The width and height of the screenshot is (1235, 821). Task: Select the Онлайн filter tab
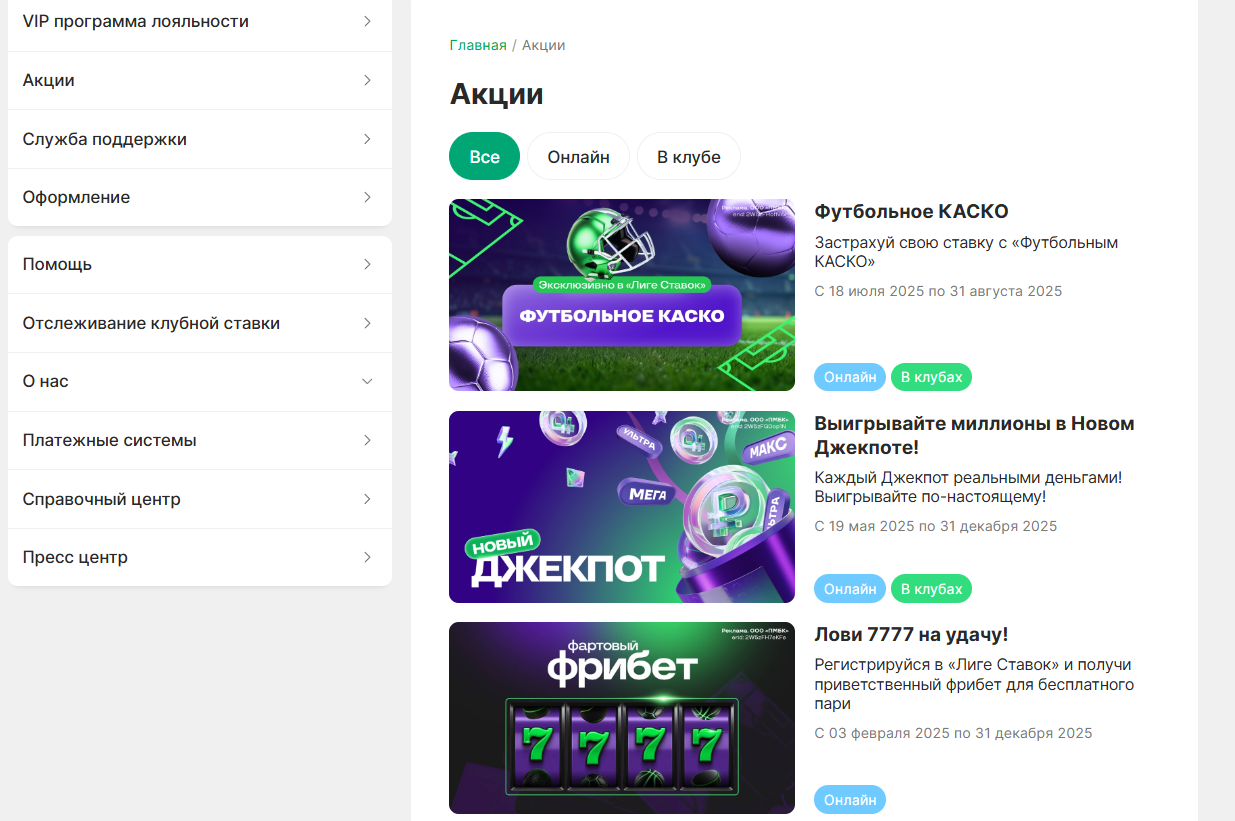point(579,157)
